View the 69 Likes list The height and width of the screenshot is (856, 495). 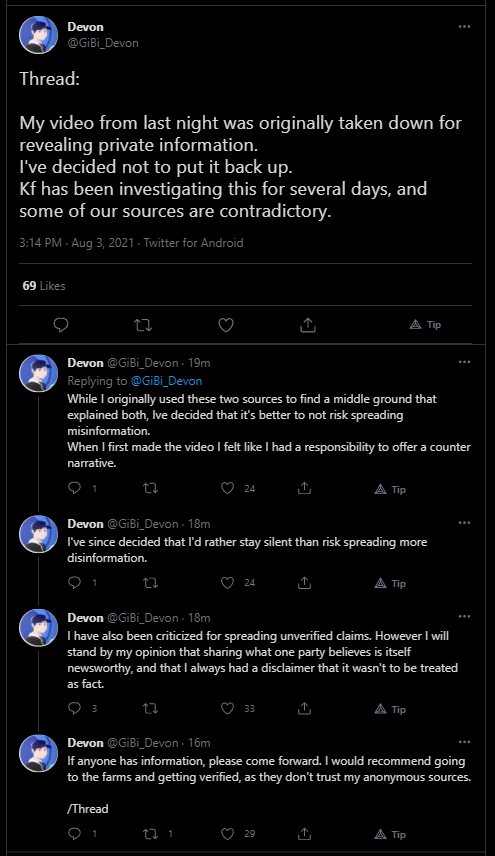point(44,286)
